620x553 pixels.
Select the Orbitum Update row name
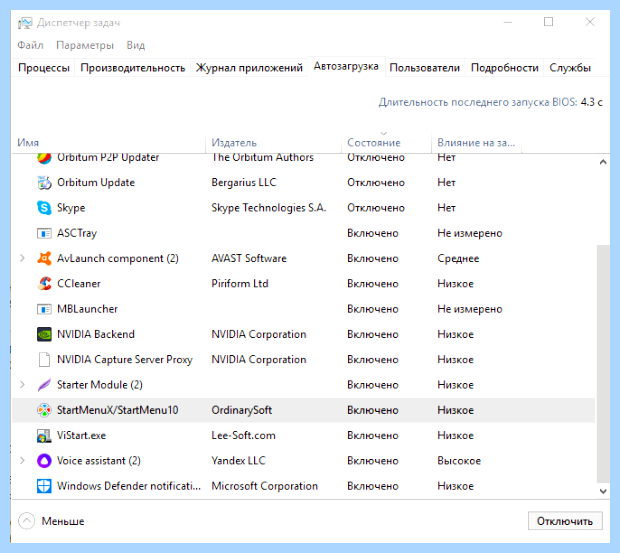point(96,183)
